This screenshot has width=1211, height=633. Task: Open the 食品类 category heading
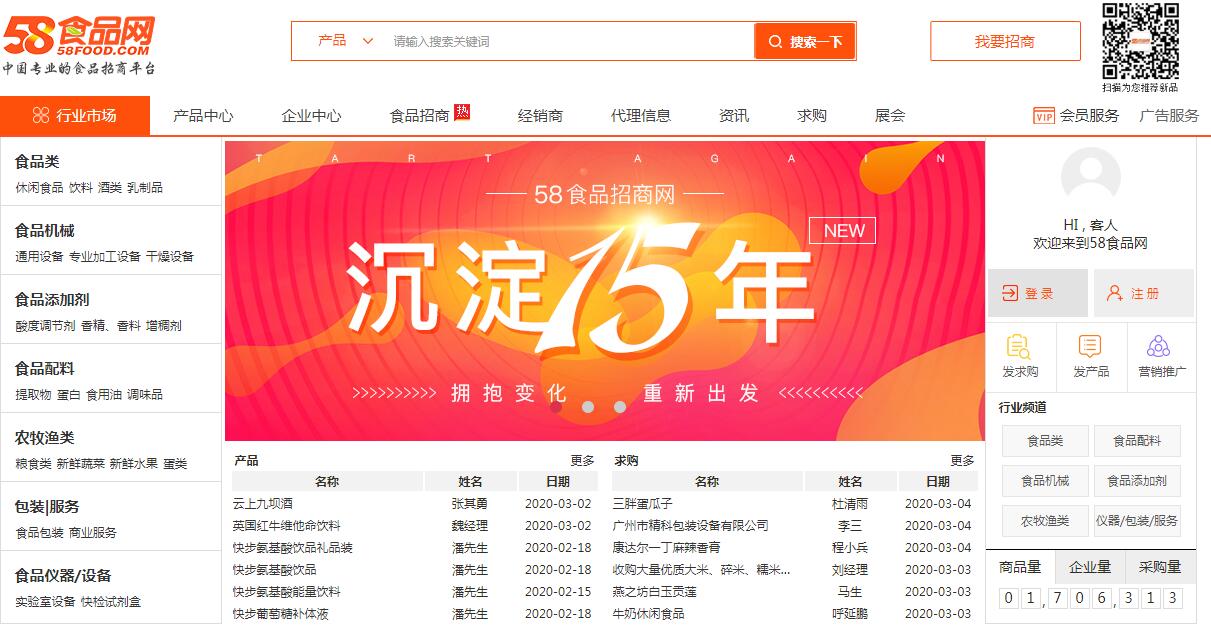(37, 162)
